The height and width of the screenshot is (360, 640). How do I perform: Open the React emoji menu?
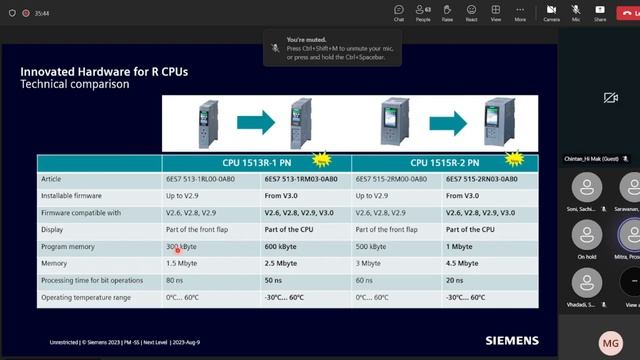[x=471, y=13]
